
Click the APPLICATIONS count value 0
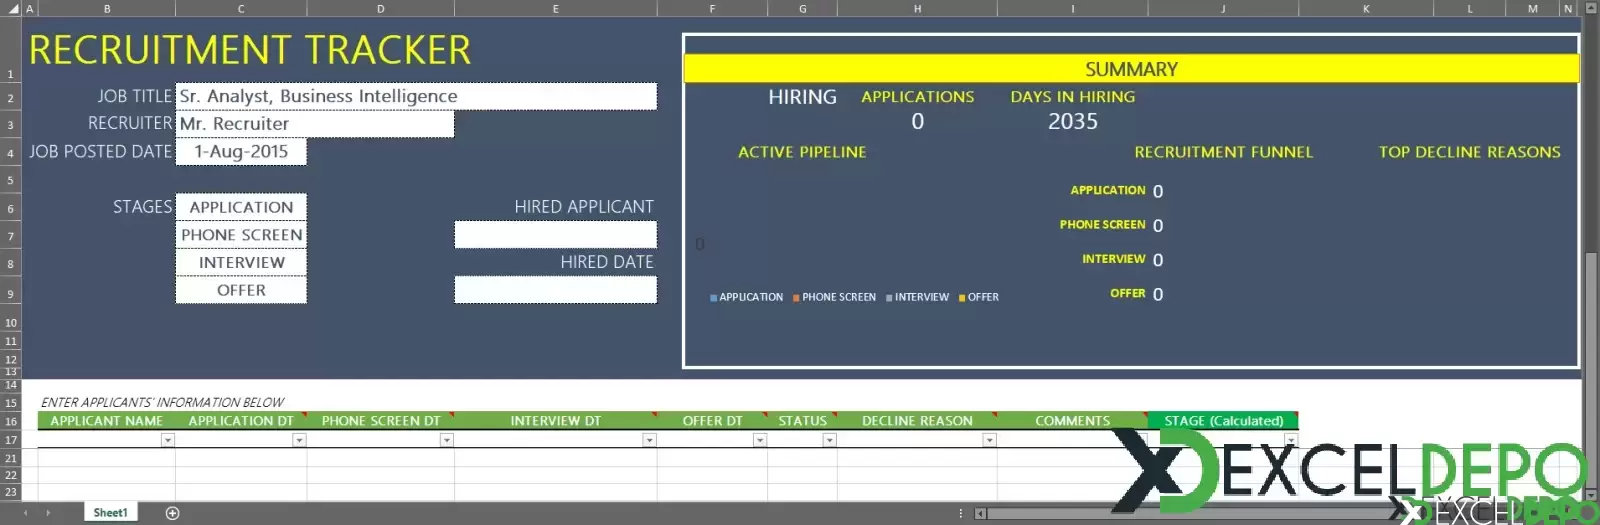click(x=917, y=122)
